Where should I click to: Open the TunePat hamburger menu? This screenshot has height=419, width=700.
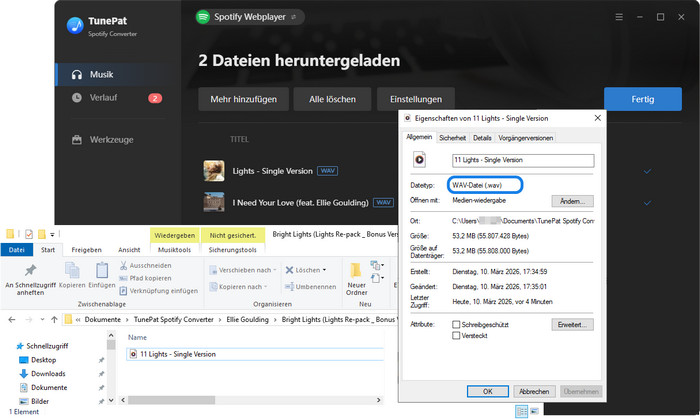pyautogui.click(x=619, y=17)
